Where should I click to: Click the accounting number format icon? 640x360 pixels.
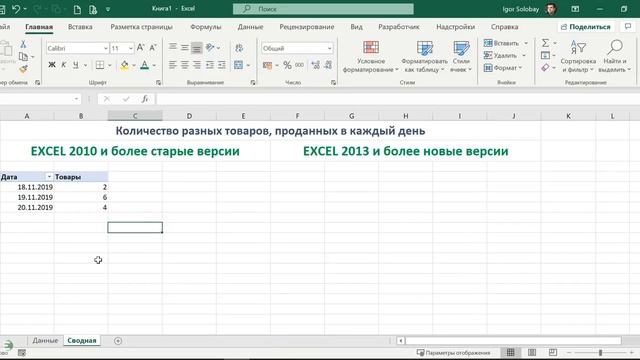tap(268, 65)
